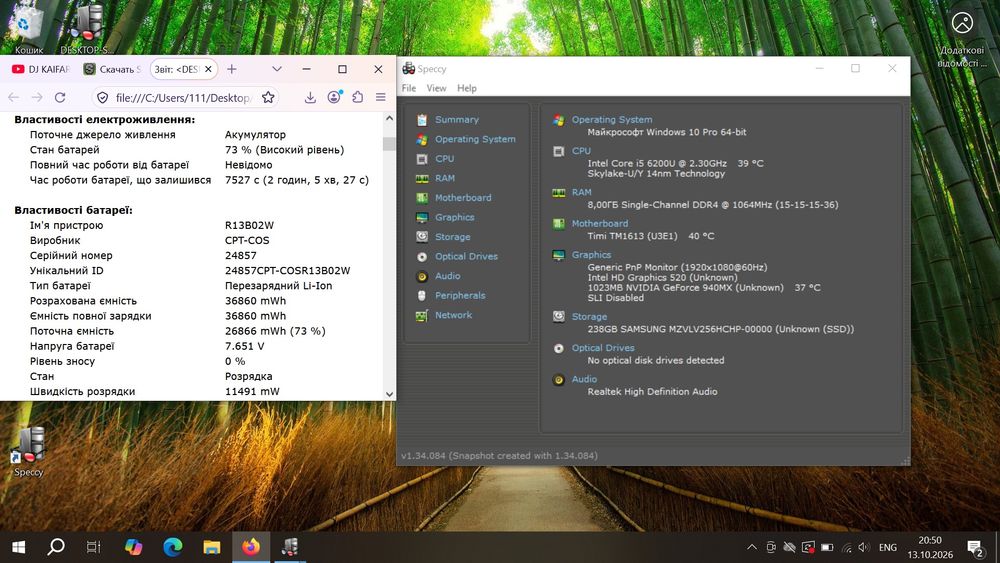Open File Explorer from taskbar
Screen dimensions: 1000x563
[x=211, y=547]
